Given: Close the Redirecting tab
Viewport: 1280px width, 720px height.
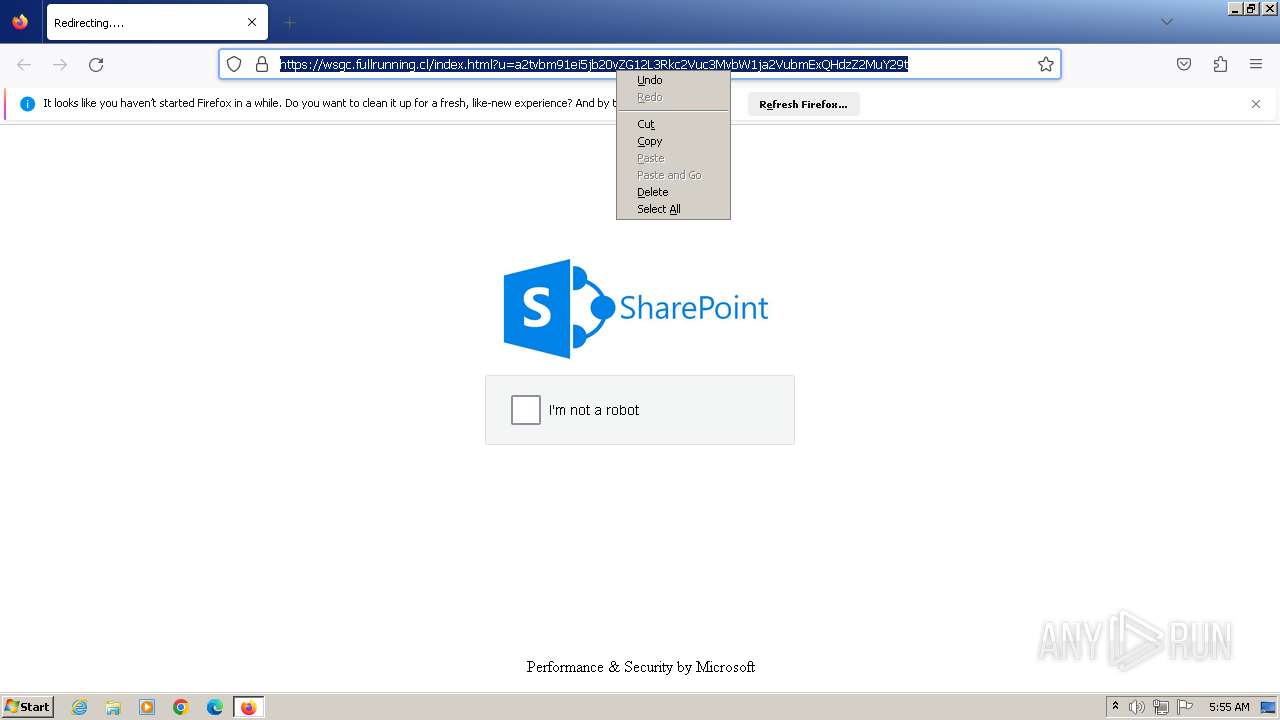Looking at the screenshot, I should 252,22.
